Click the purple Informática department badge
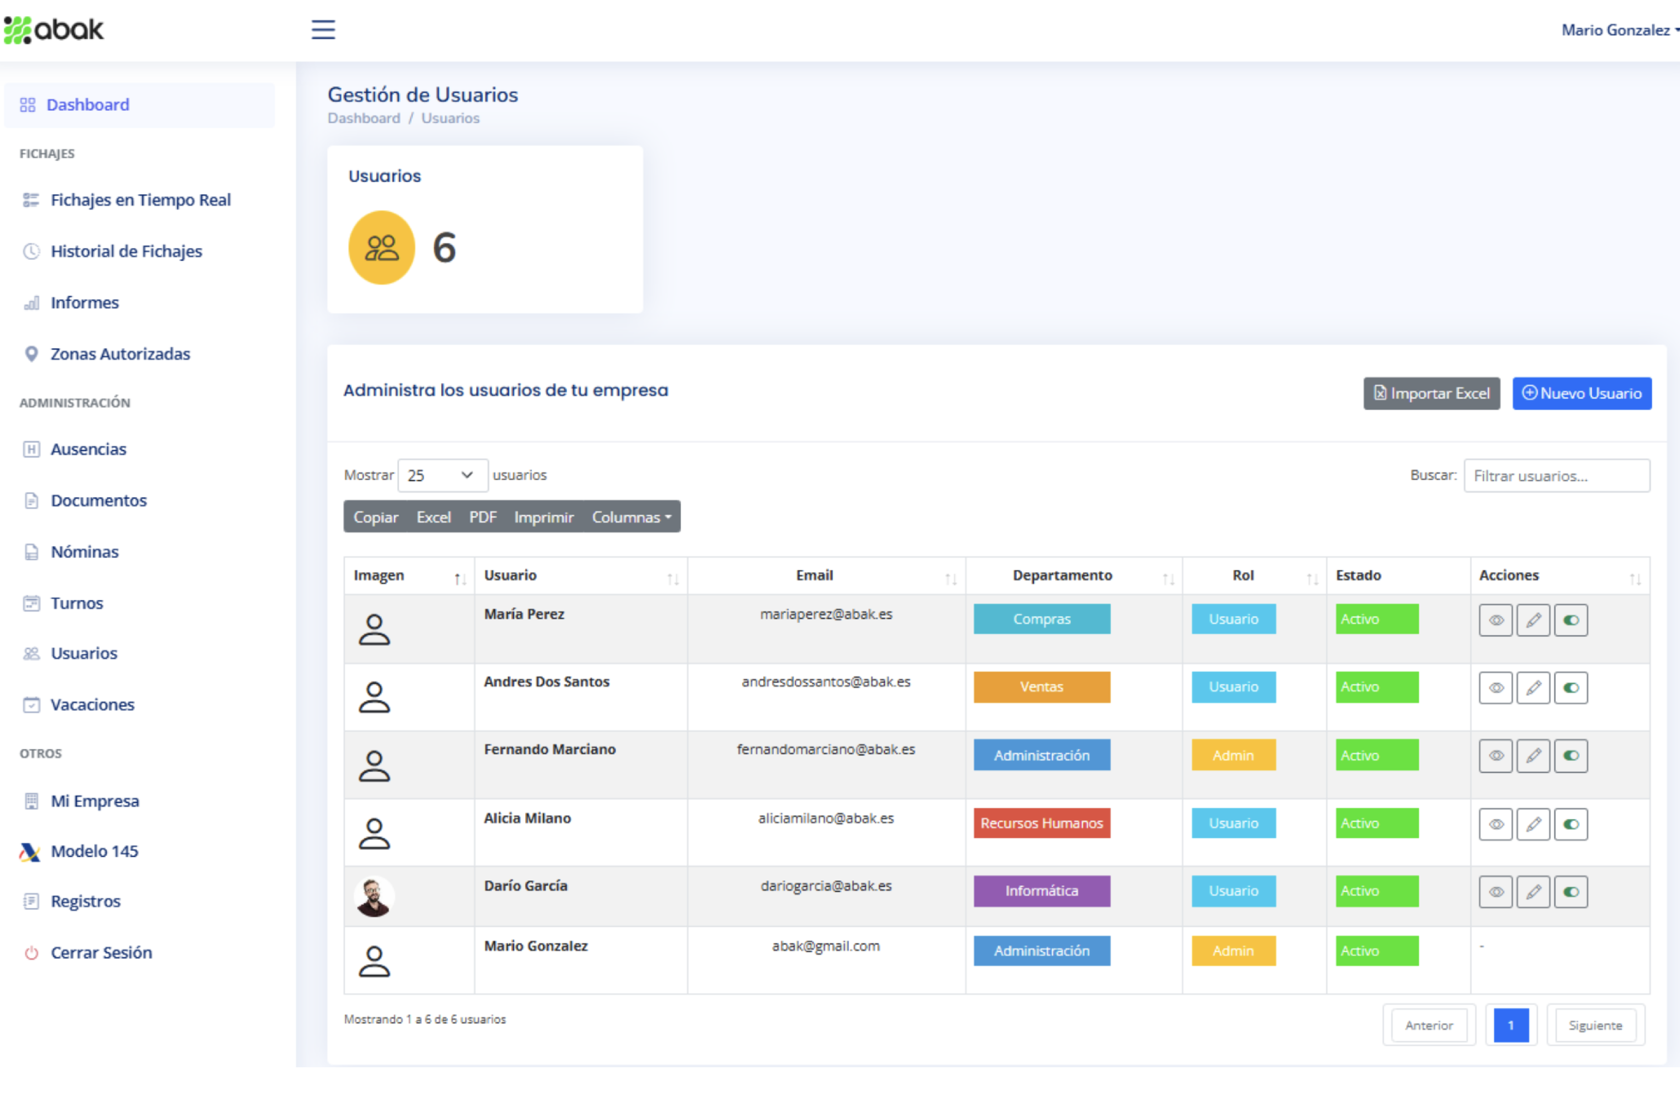 pyautogui.click(x=1041, y=891)
